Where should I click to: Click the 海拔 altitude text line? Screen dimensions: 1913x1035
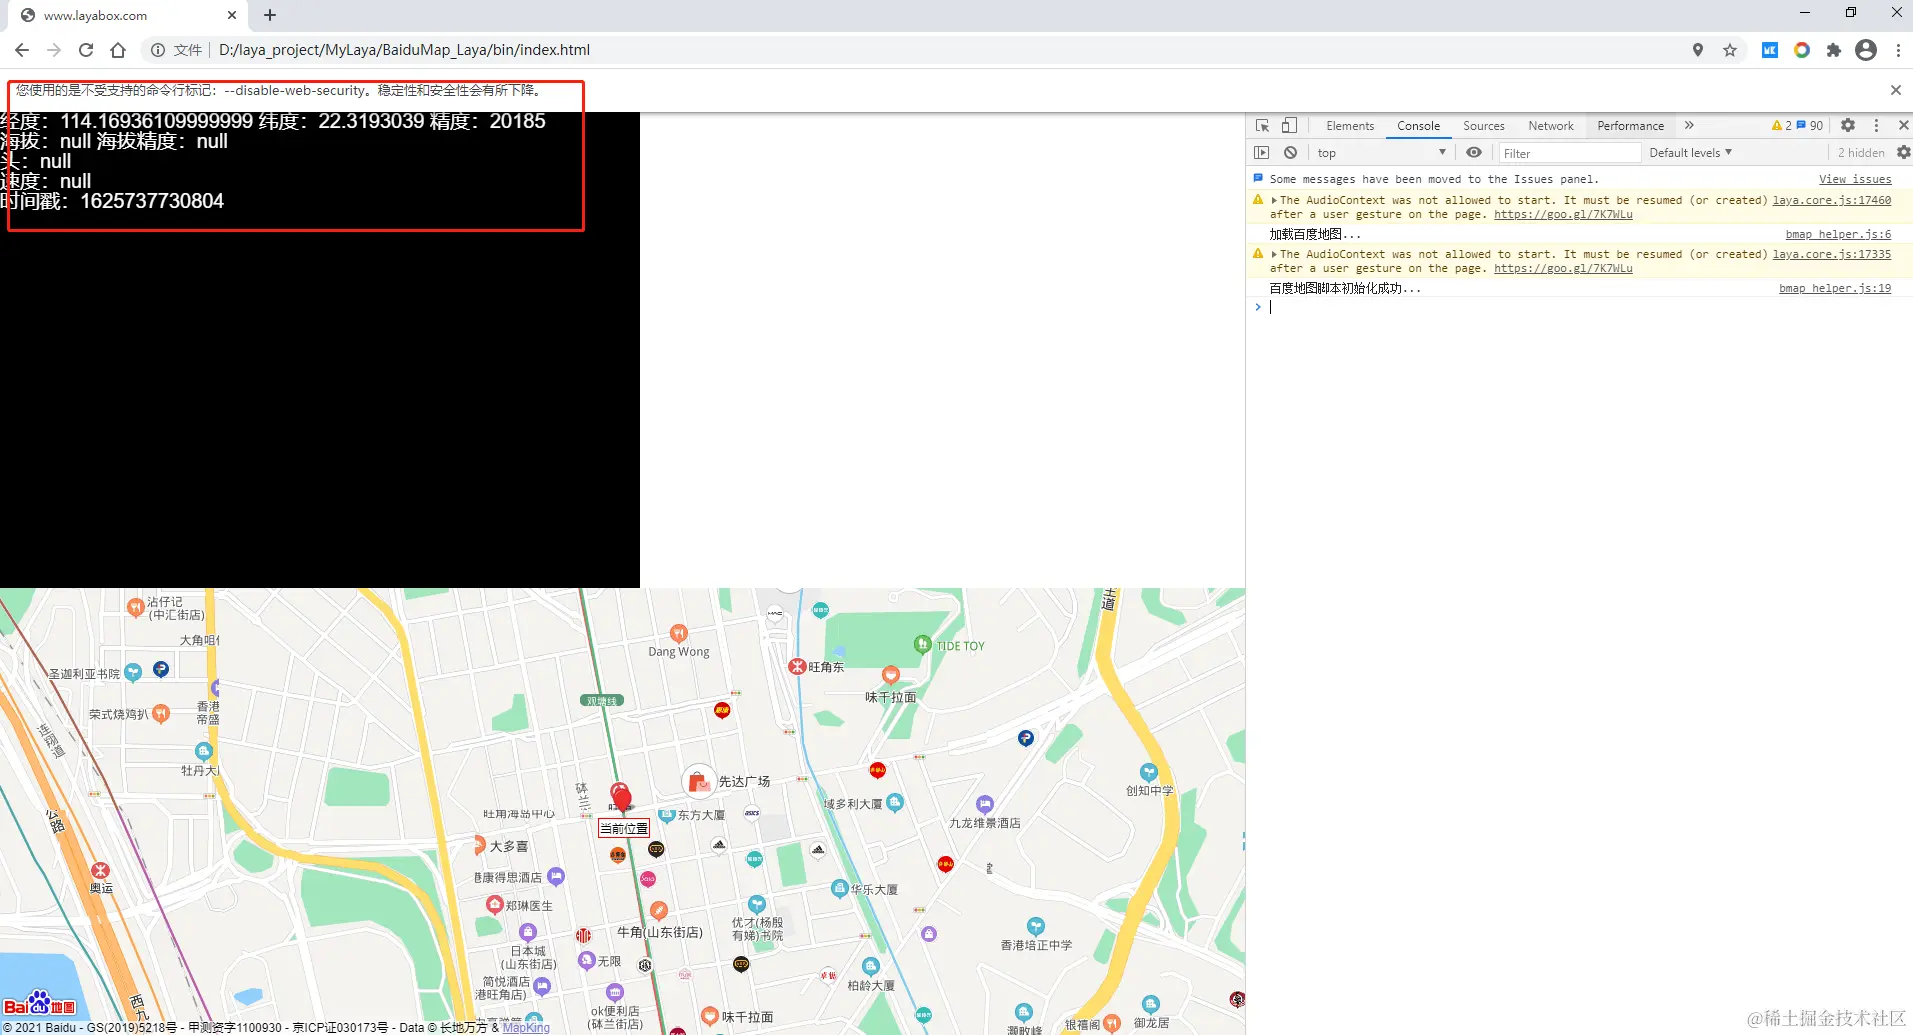(x=114, y=141)
